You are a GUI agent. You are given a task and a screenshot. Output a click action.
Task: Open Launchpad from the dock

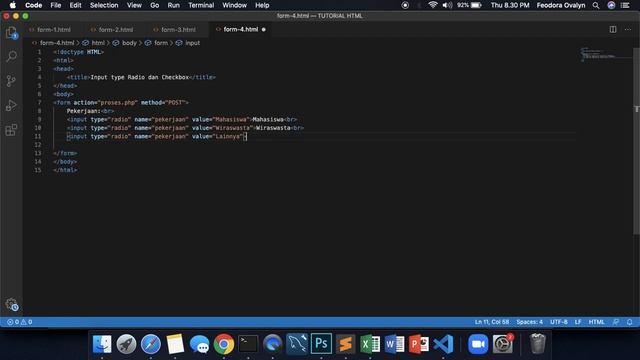pyautogui.click(x=126, y=344)
